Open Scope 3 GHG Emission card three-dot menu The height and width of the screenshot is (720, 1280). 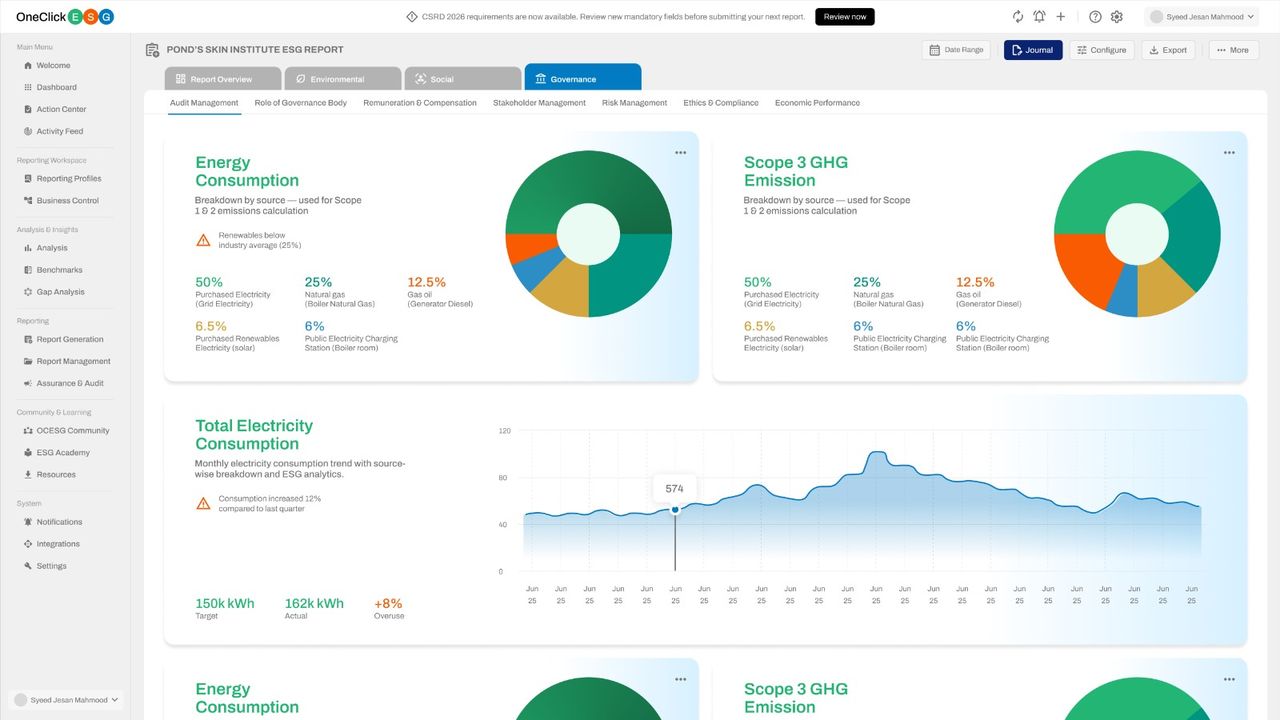[1229, 153]
